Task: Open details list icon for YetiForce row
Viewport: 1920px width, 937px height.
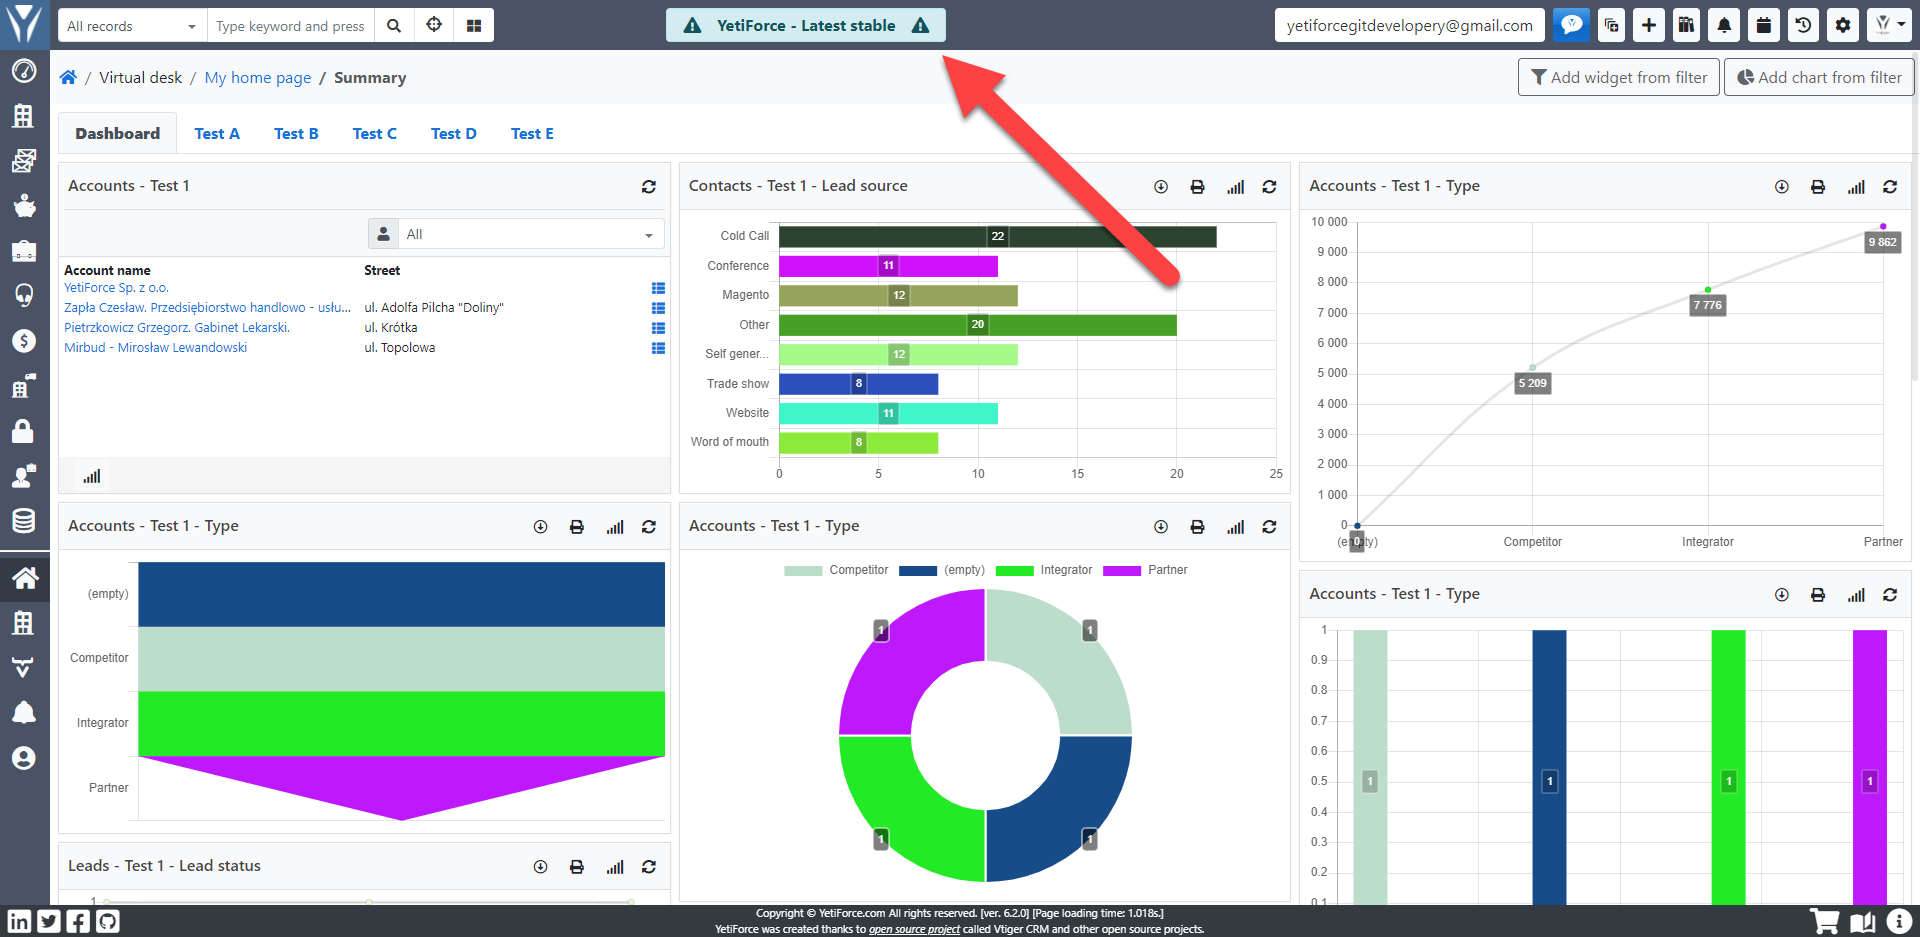Action: tap(658, 288)
